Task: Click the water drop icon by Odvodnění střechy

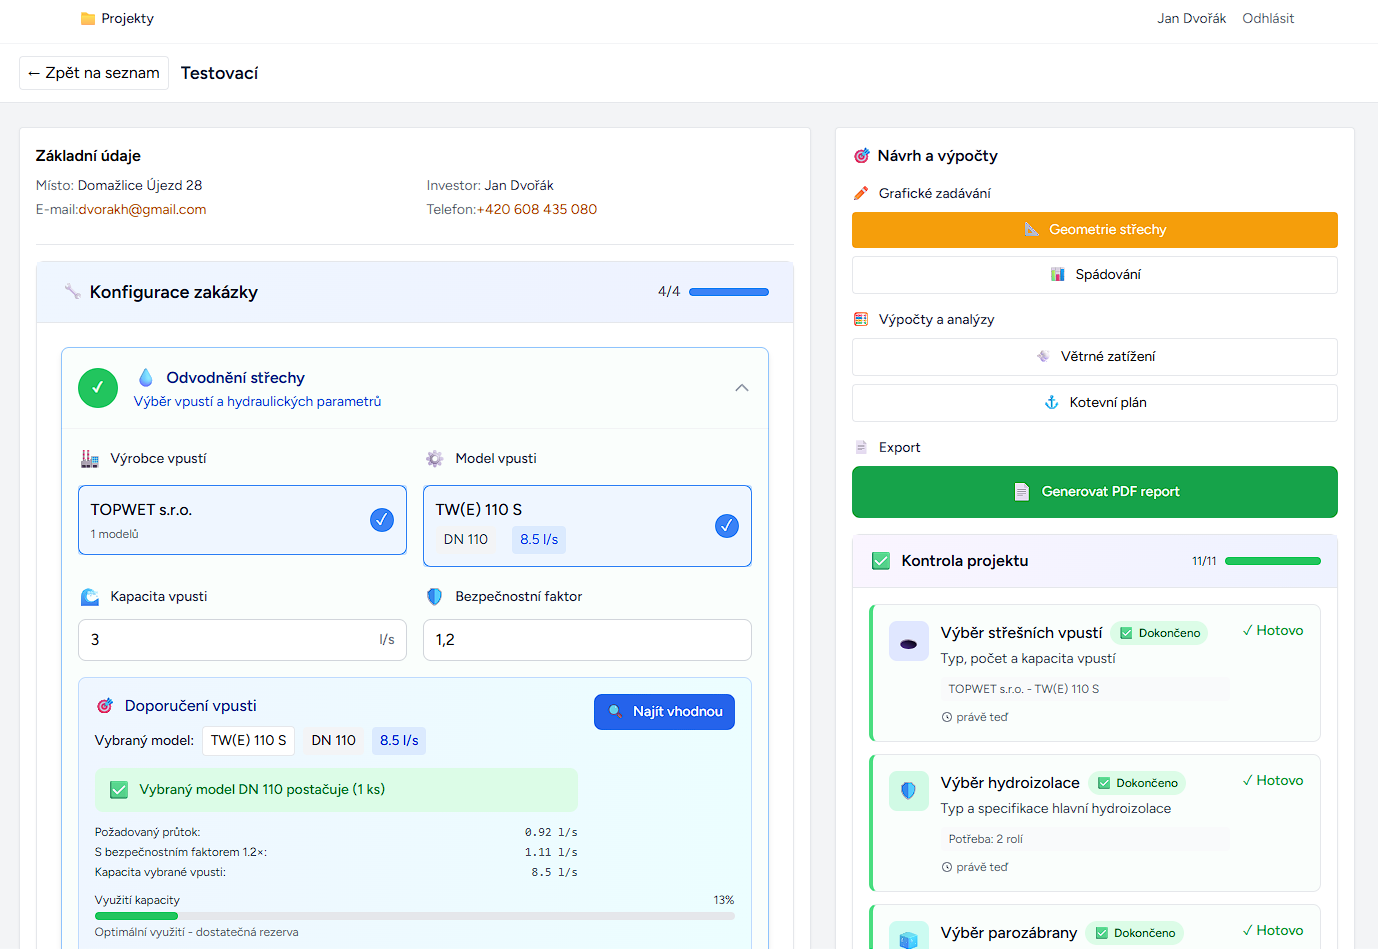Action: [146, 378]
